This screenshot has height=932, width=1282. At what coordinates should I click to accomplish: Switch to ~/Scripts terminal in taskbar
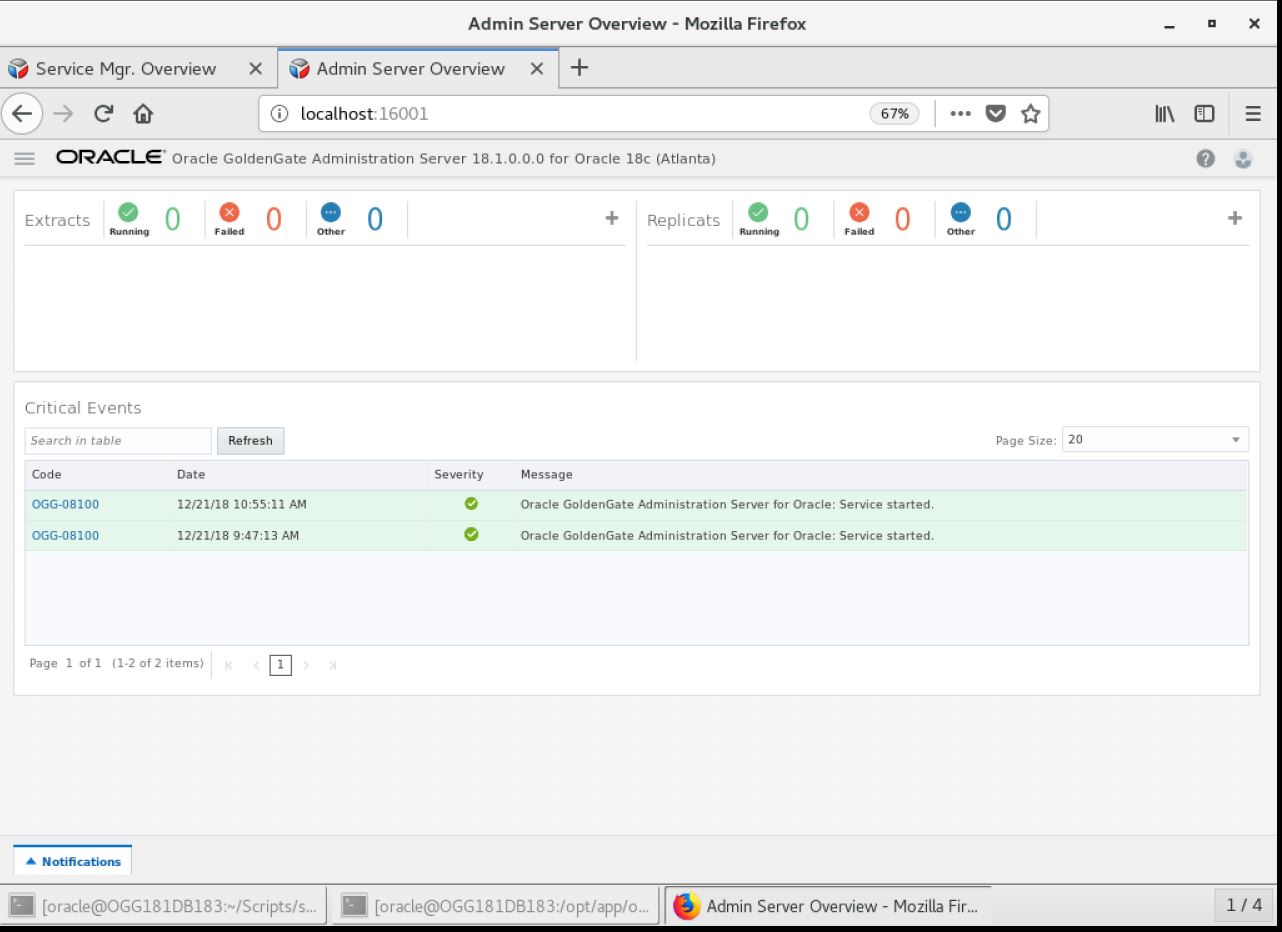click(x=165, y=906)
